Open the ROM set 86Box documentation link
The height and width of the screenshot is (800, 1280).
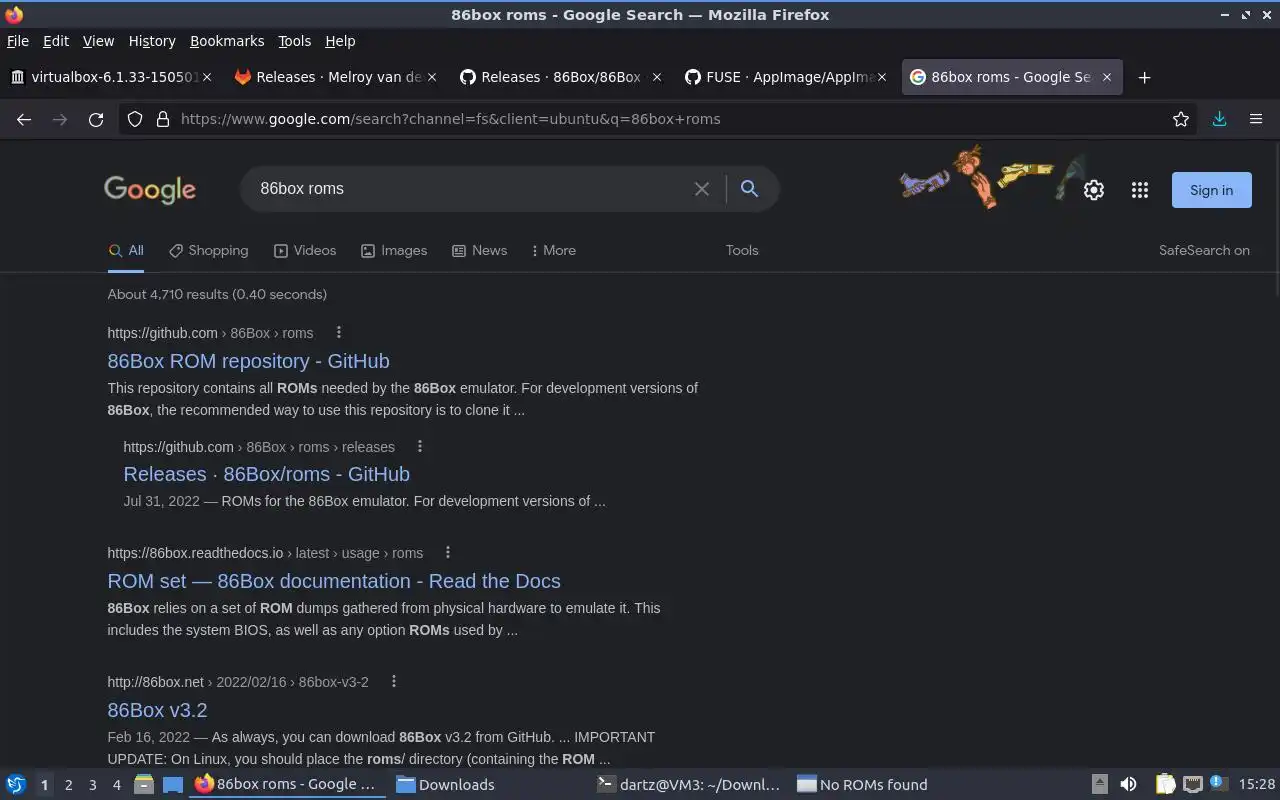334,581
